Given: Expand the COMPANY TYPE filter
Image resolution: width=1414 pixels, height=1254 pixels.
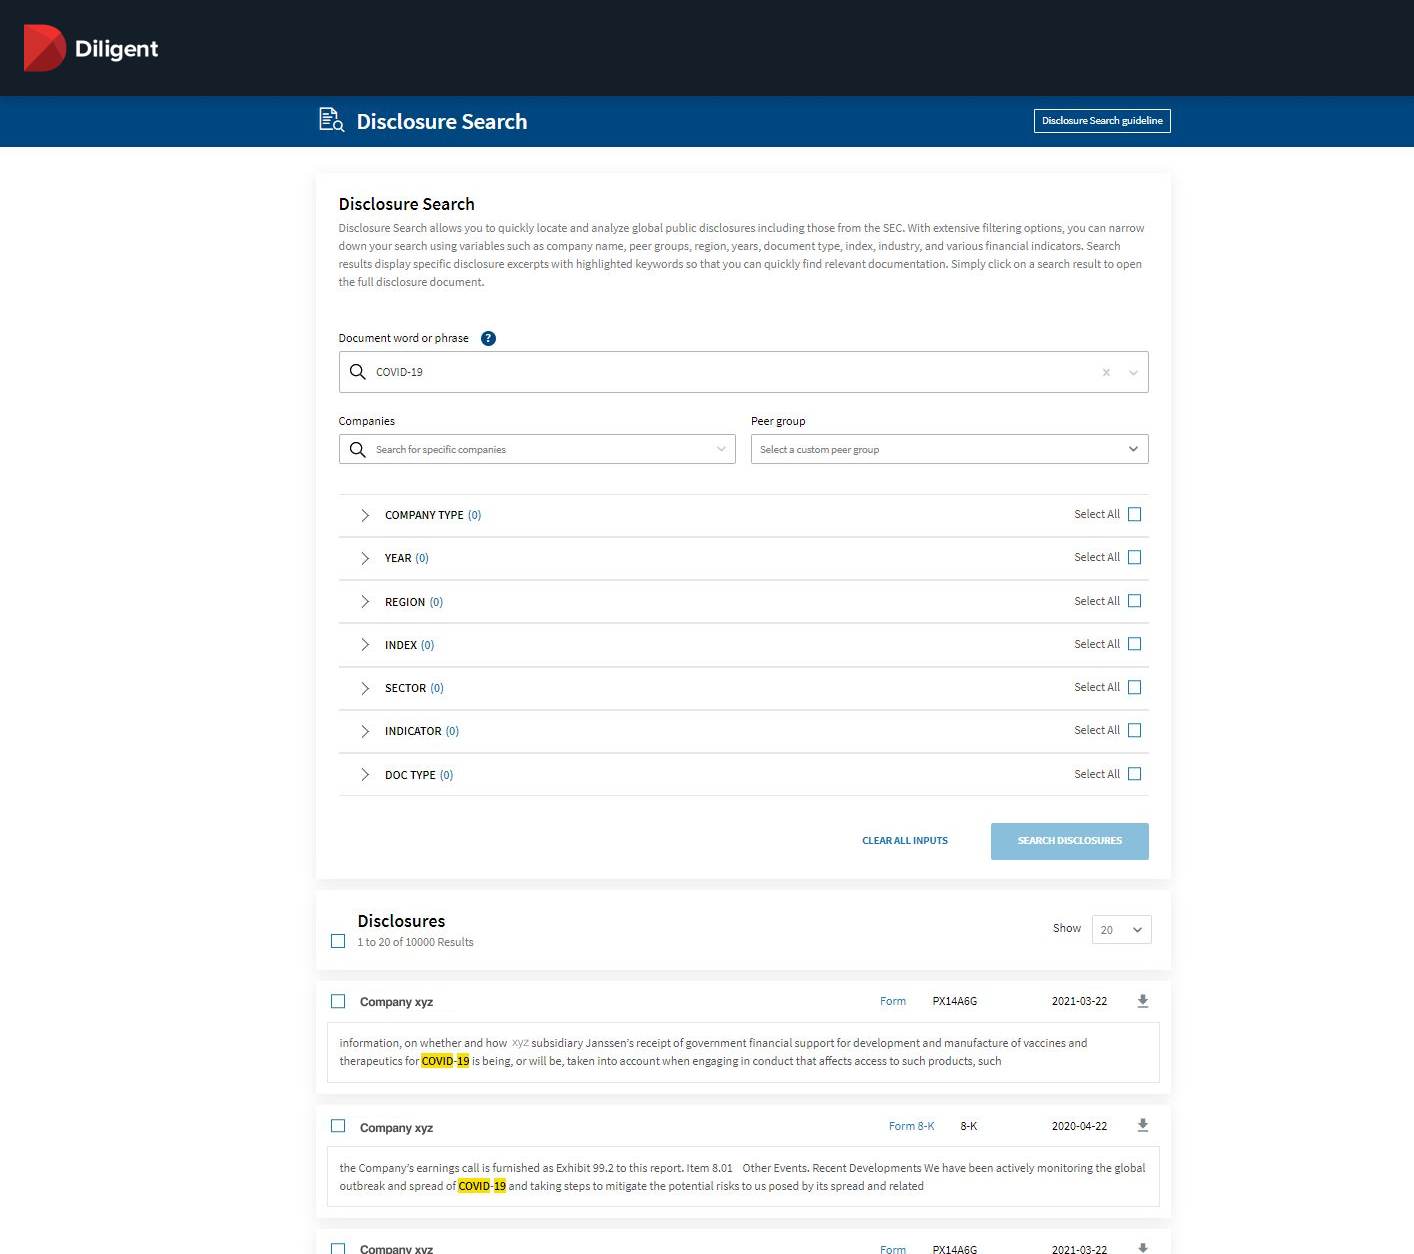Looking at the screenshot, I should 365,515.
